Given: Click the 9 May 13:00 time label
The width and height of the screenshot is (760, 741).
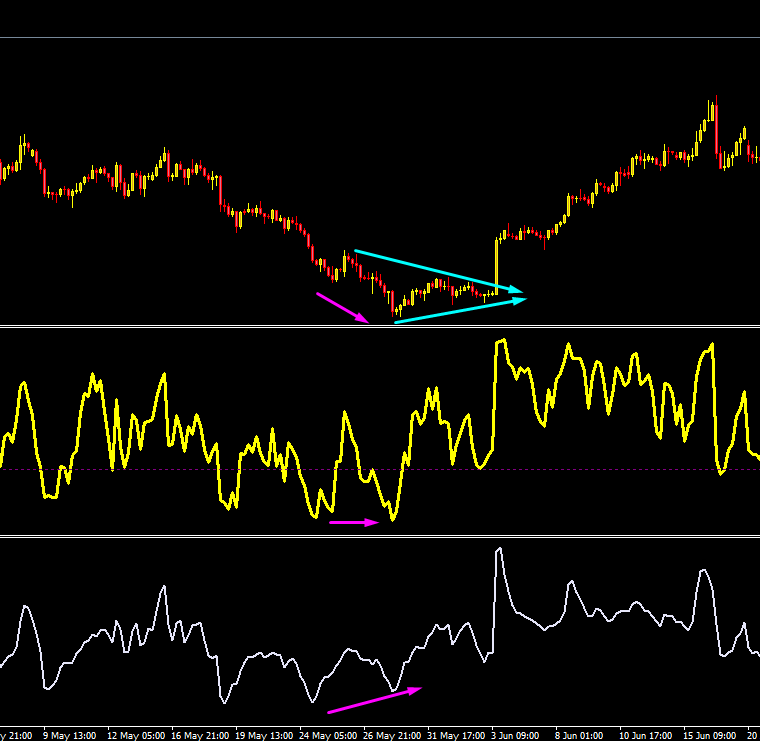Looking at the screenshot, I should (x=69, y=736).
